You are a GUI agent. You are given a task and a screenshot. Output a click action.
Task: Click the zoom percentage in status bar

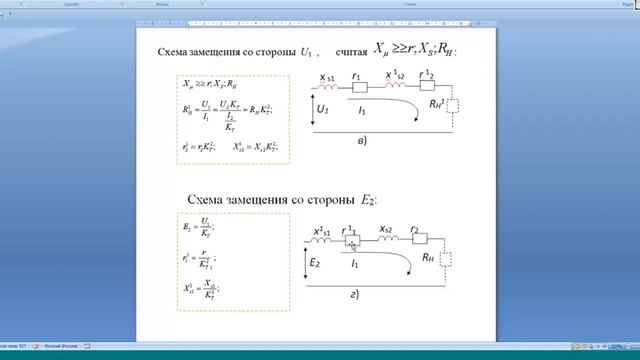pos(616,347)
